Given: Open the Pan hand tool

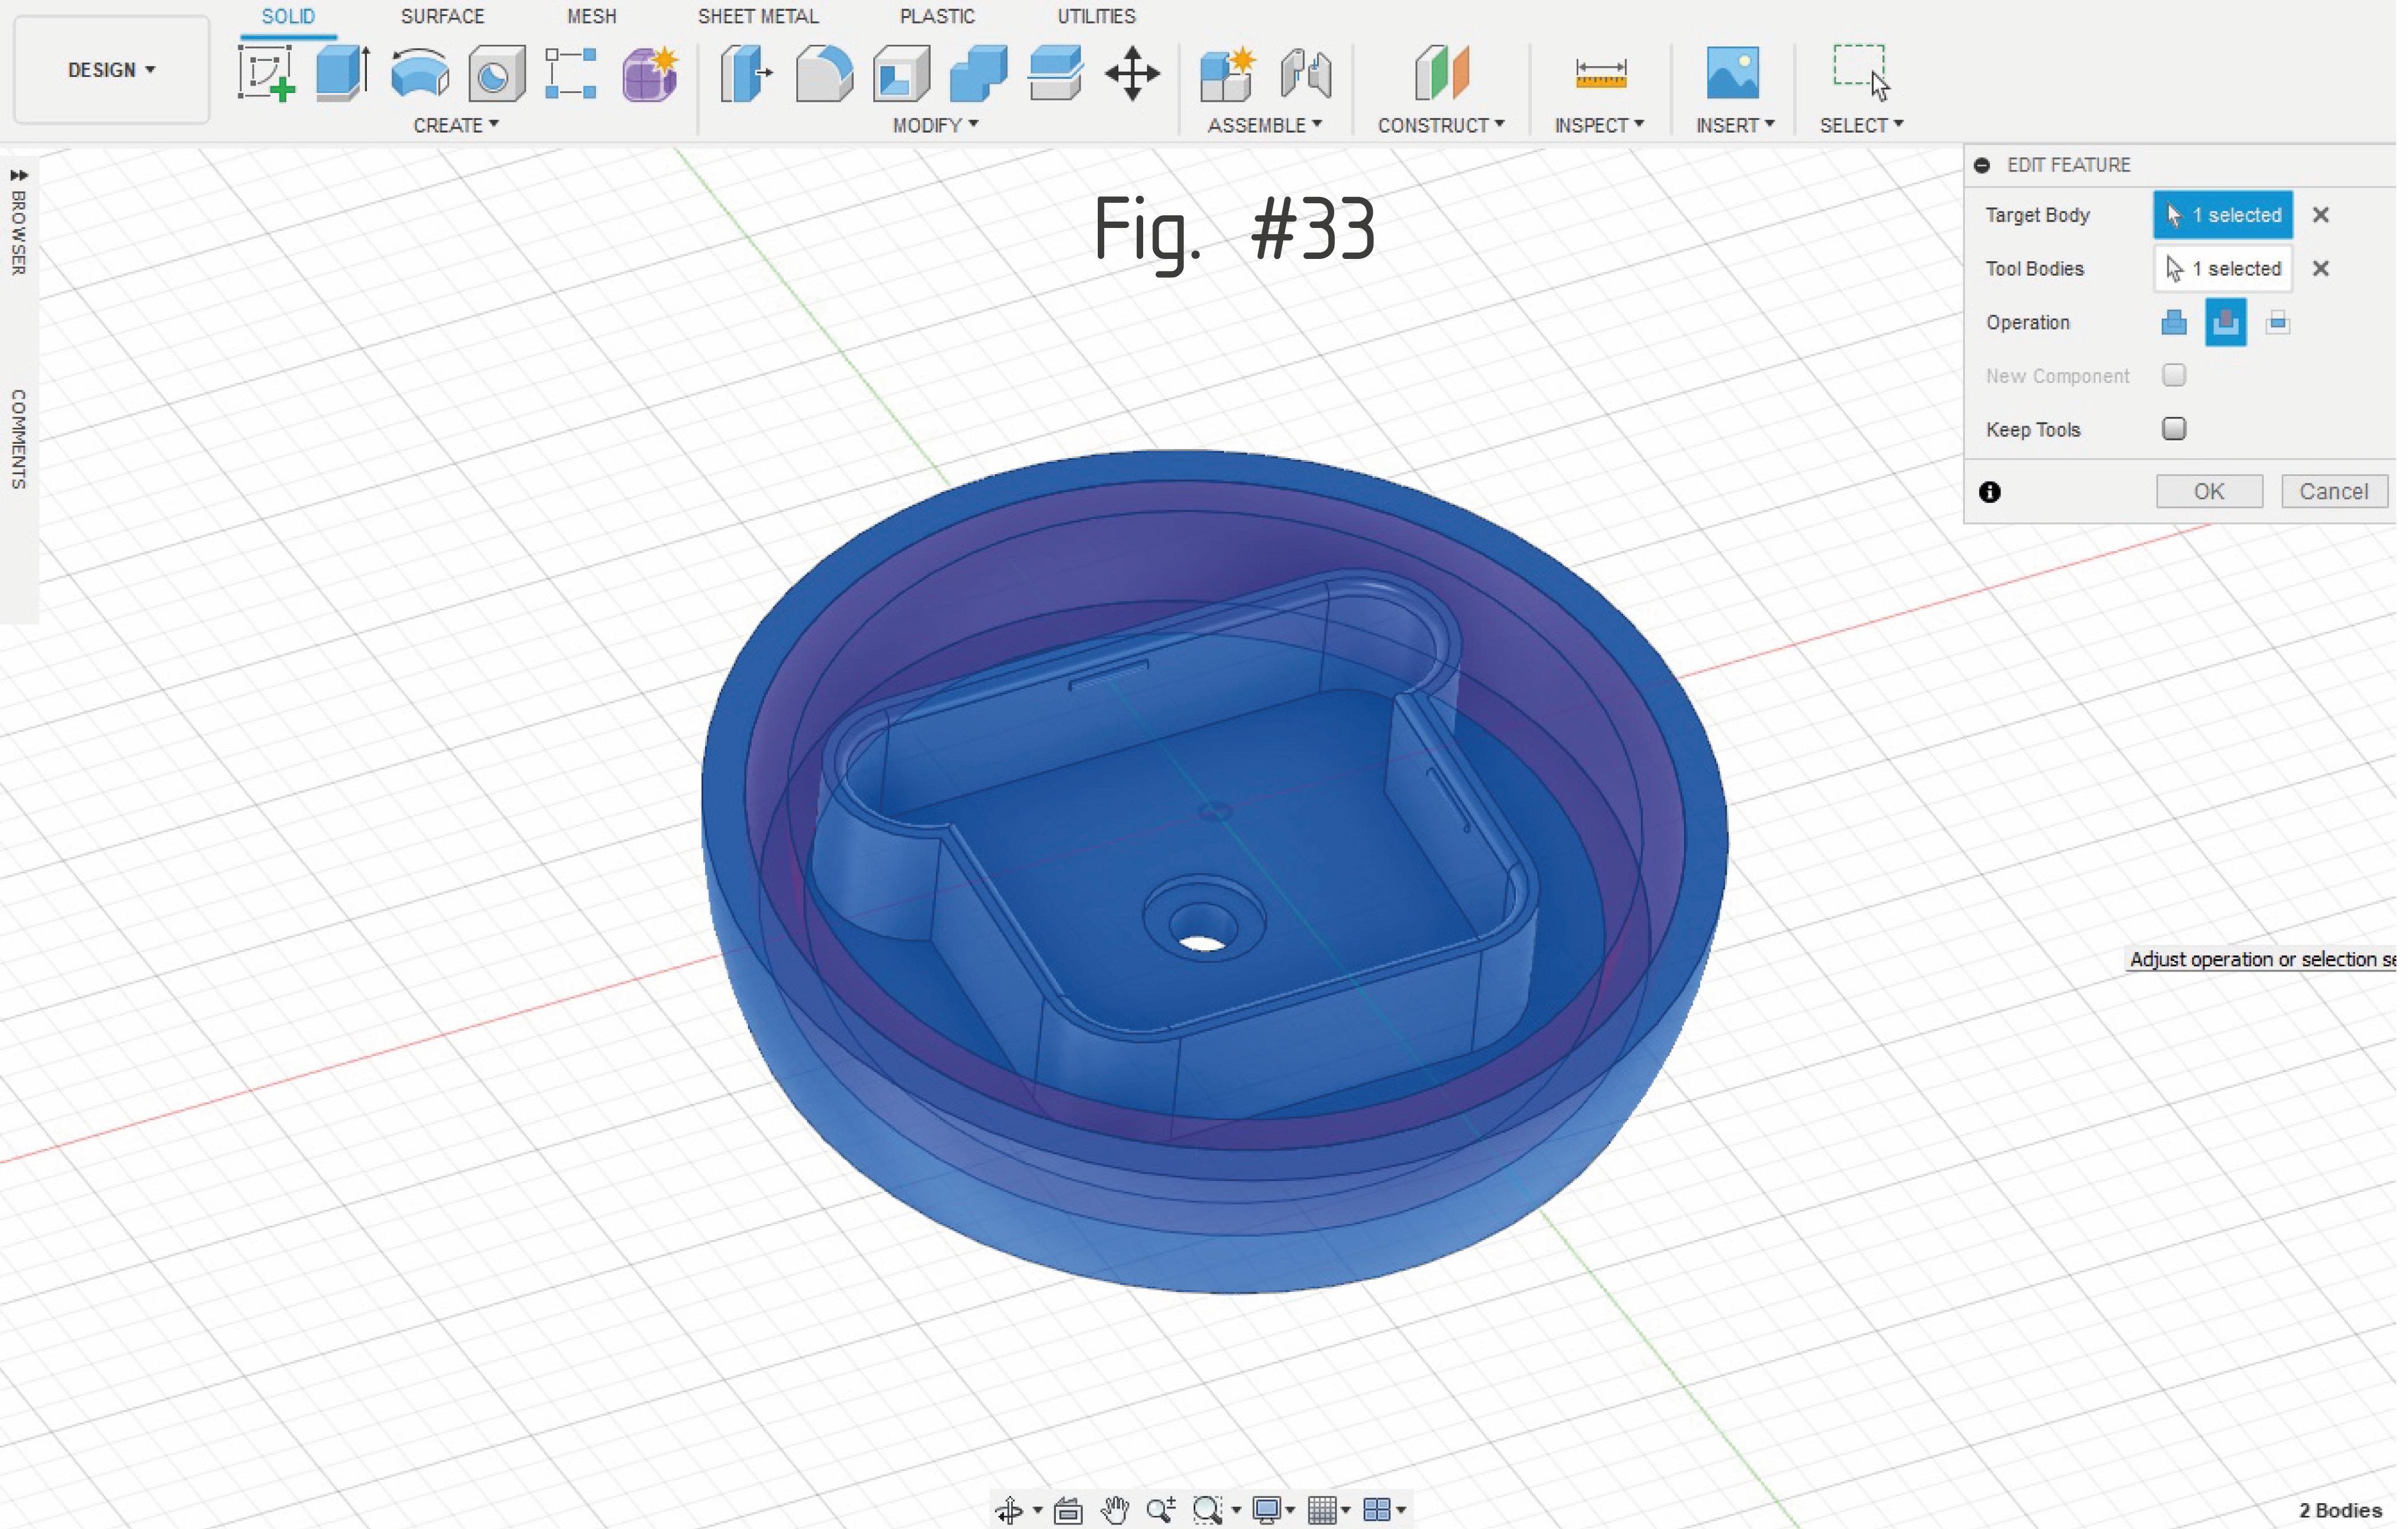Looking at the screenshot, I should tap(1114, 1509).
